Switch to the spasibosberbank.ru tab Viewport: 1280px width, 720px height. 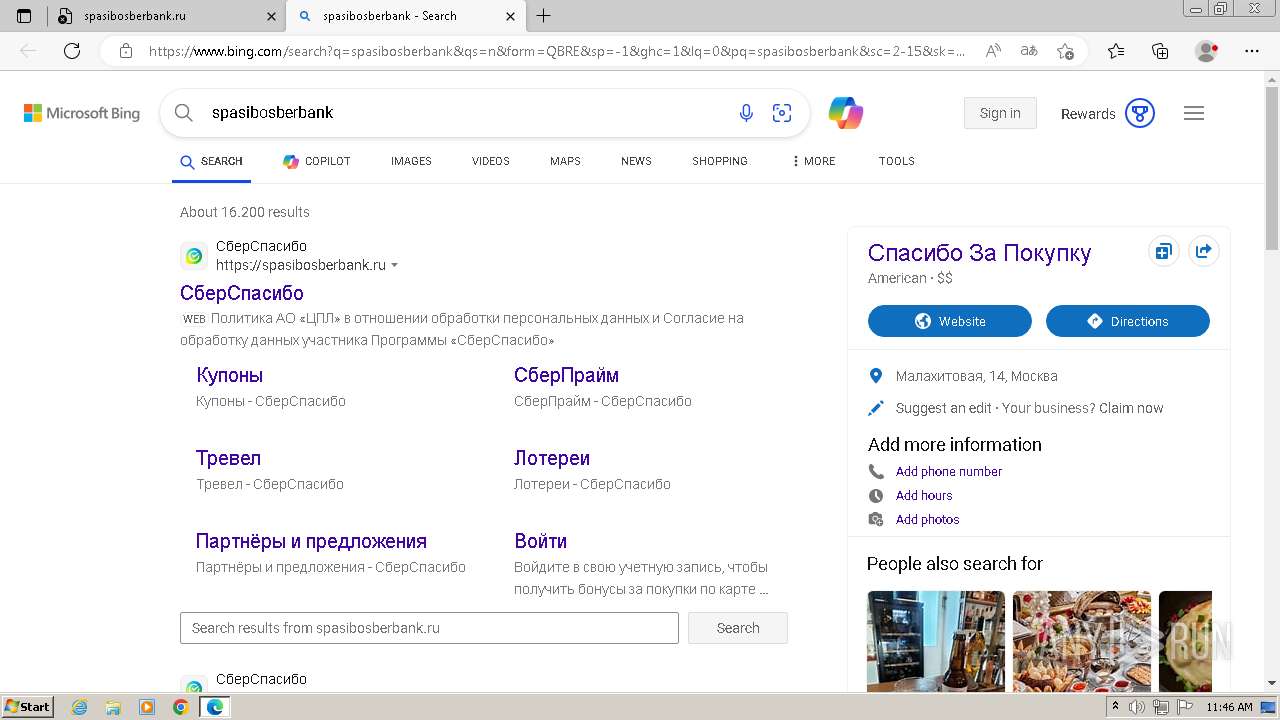click(x=166, y=16)
